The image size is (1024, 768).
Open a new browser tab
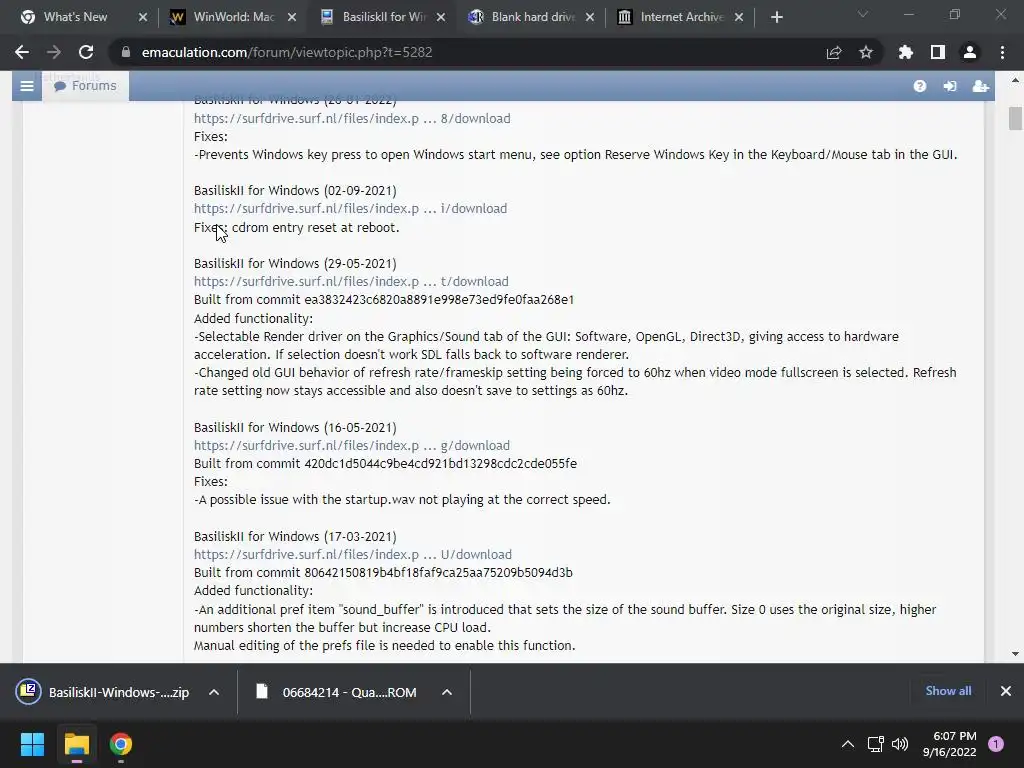776,17
